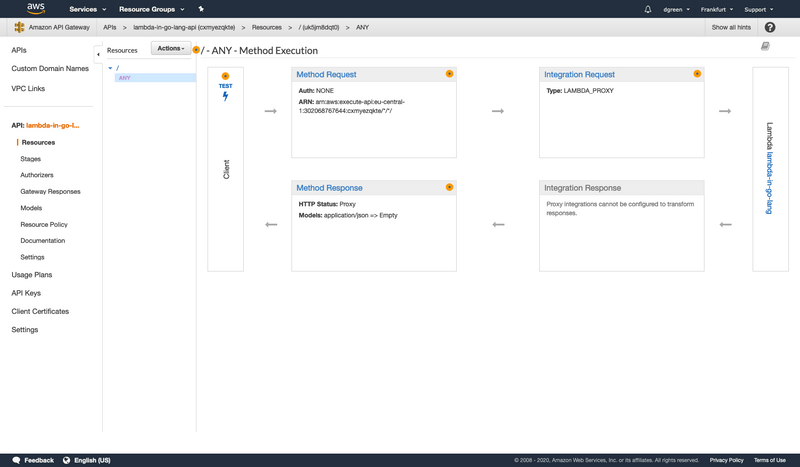Click the AWS logo
This screenshot has width=800, height=467.
click(x=36, y=8)
